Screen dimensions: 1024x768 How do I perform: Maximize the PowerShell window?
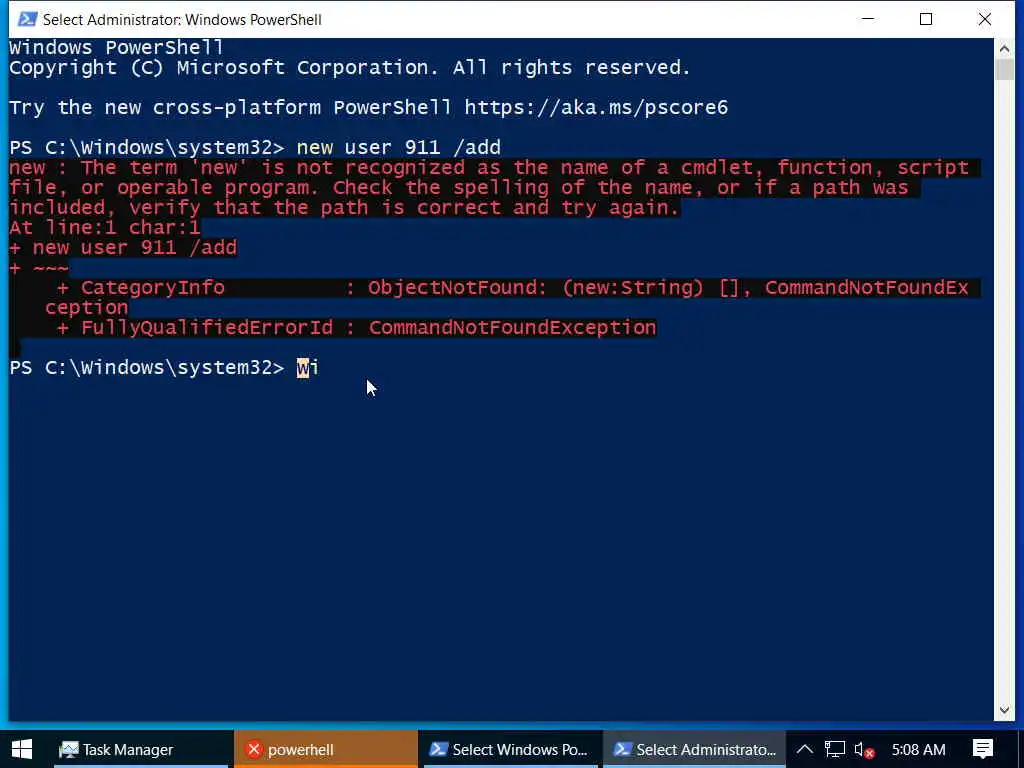[925, 19]
